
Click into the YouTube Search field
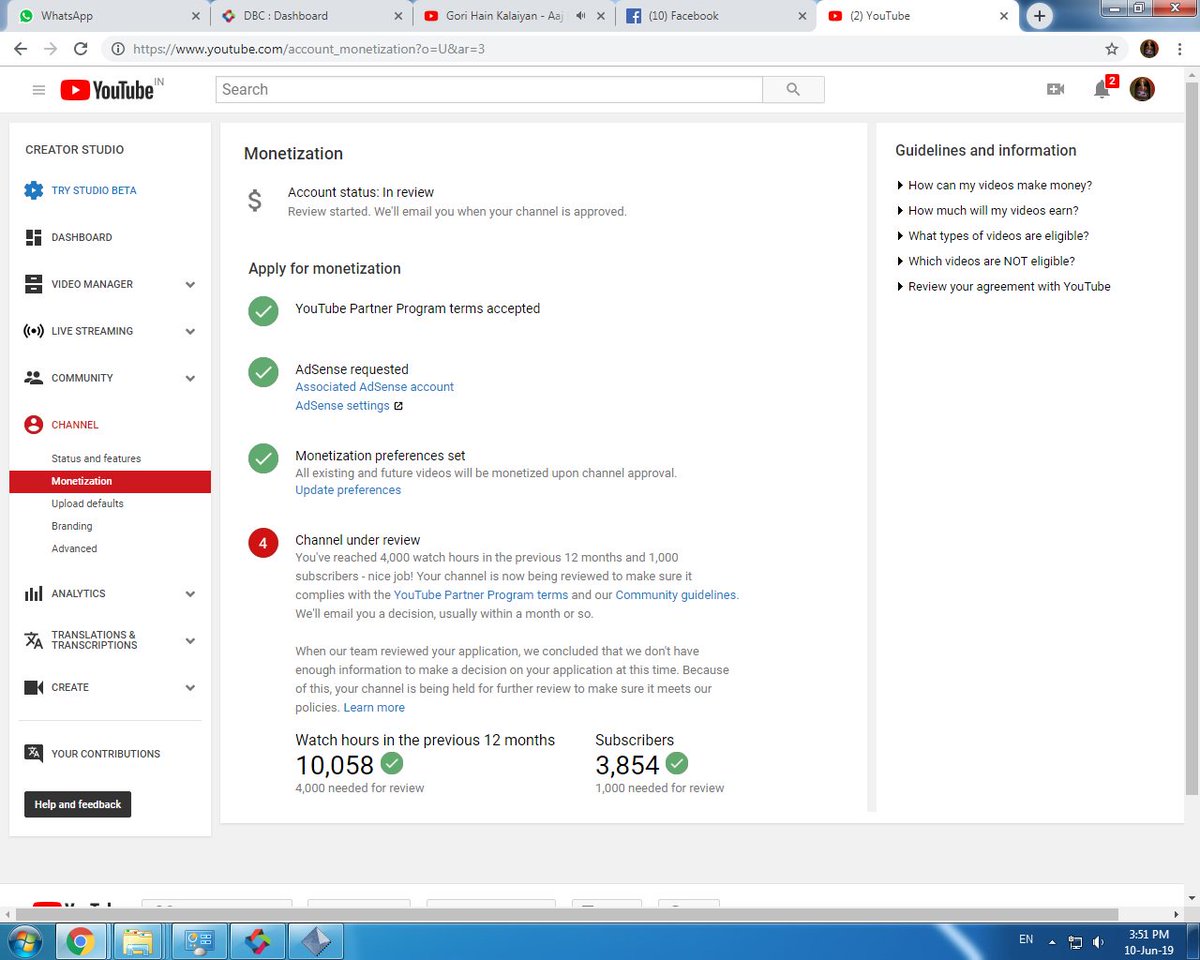click(489, 90)
